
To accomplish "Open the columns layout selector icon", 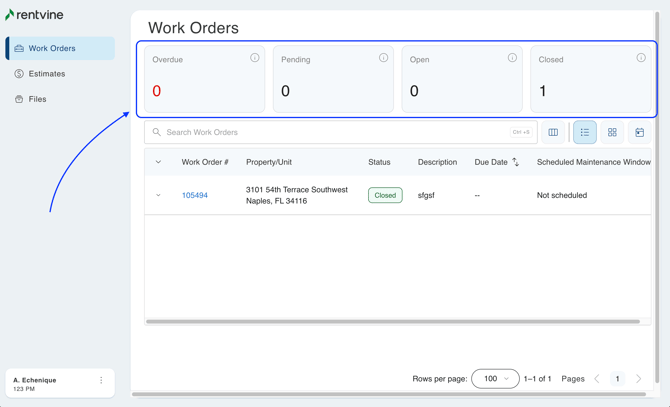I will (x=553, y=132).
